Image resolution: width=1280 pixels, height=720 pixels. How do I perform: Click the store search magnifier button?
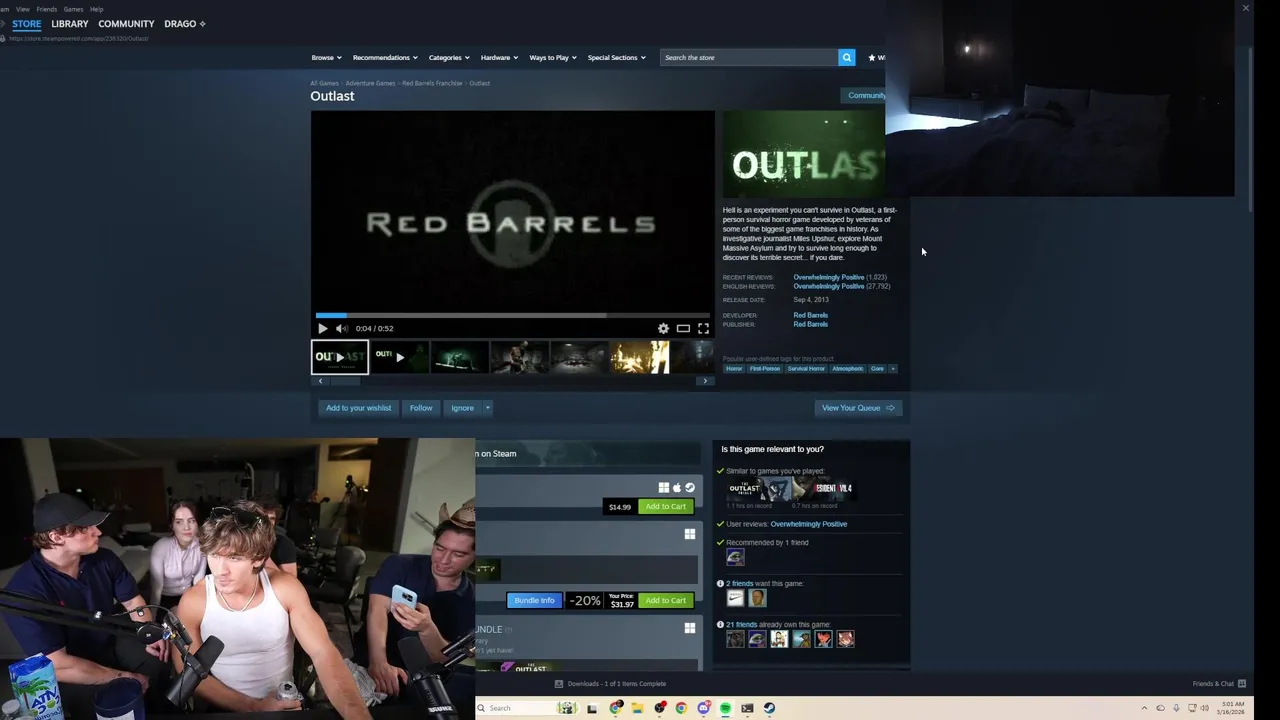pyautogui.click(x=846, y=57)
